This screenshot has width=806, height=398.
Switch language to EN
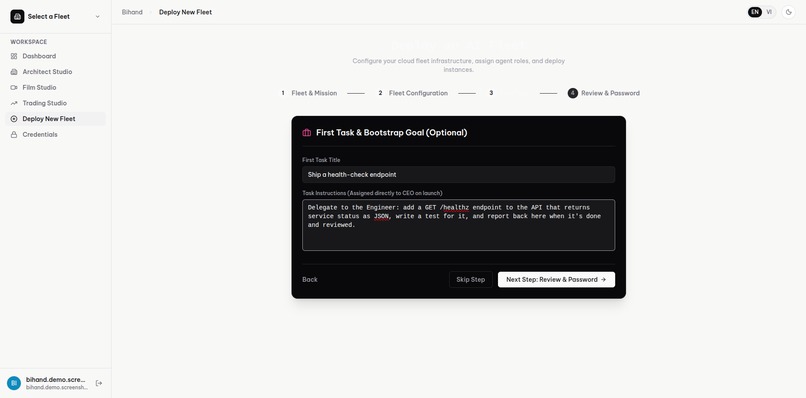pos(755,12)
